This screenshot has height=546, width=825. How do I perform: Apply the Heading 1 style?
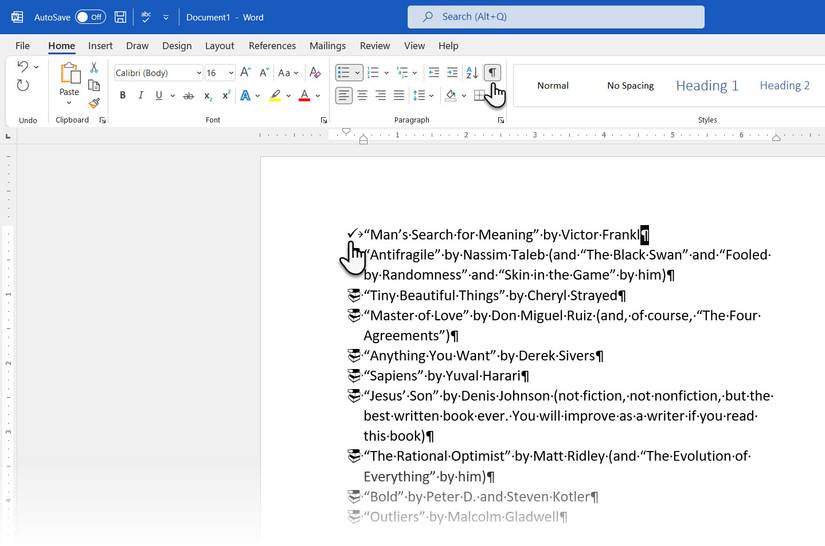[707, 86]
